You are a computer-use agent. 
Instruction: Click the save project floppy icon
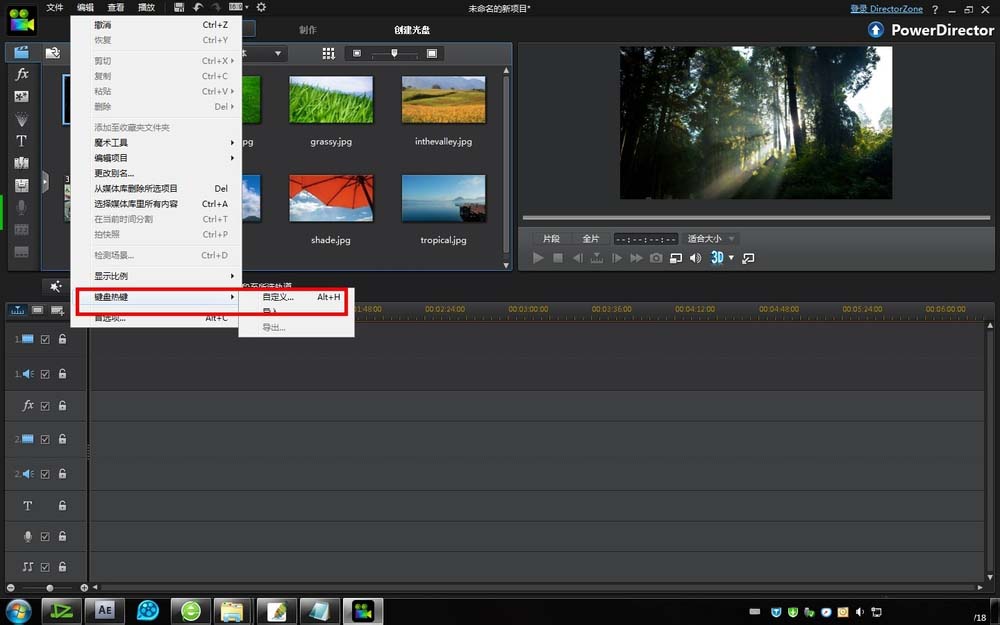[178, 8]
